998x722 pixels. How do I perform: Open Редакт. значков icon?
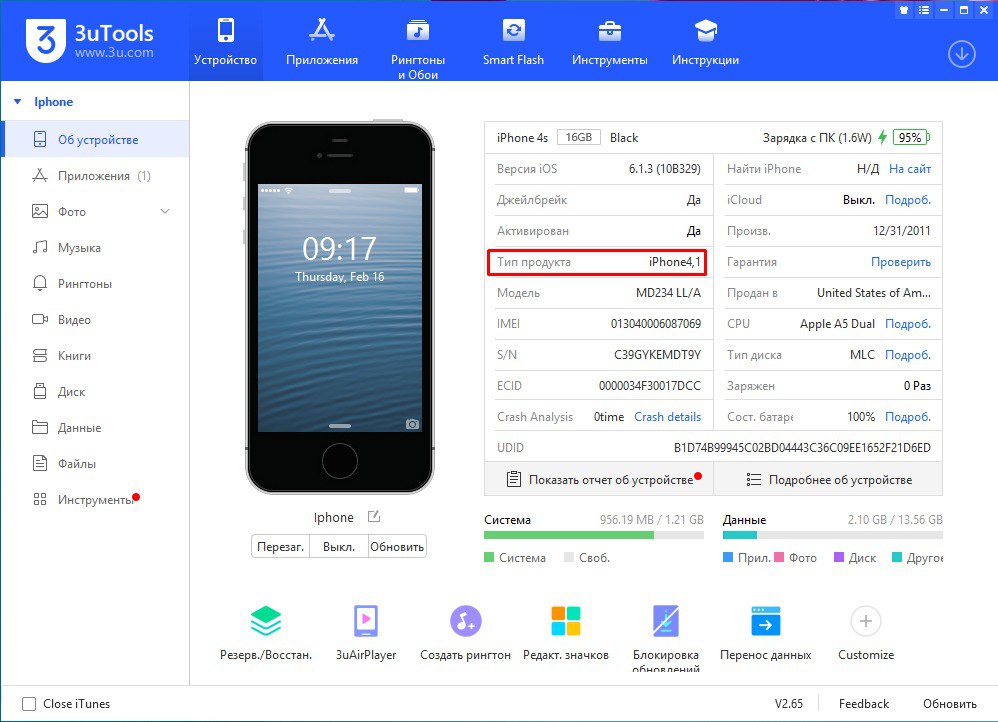pos(566,621)
